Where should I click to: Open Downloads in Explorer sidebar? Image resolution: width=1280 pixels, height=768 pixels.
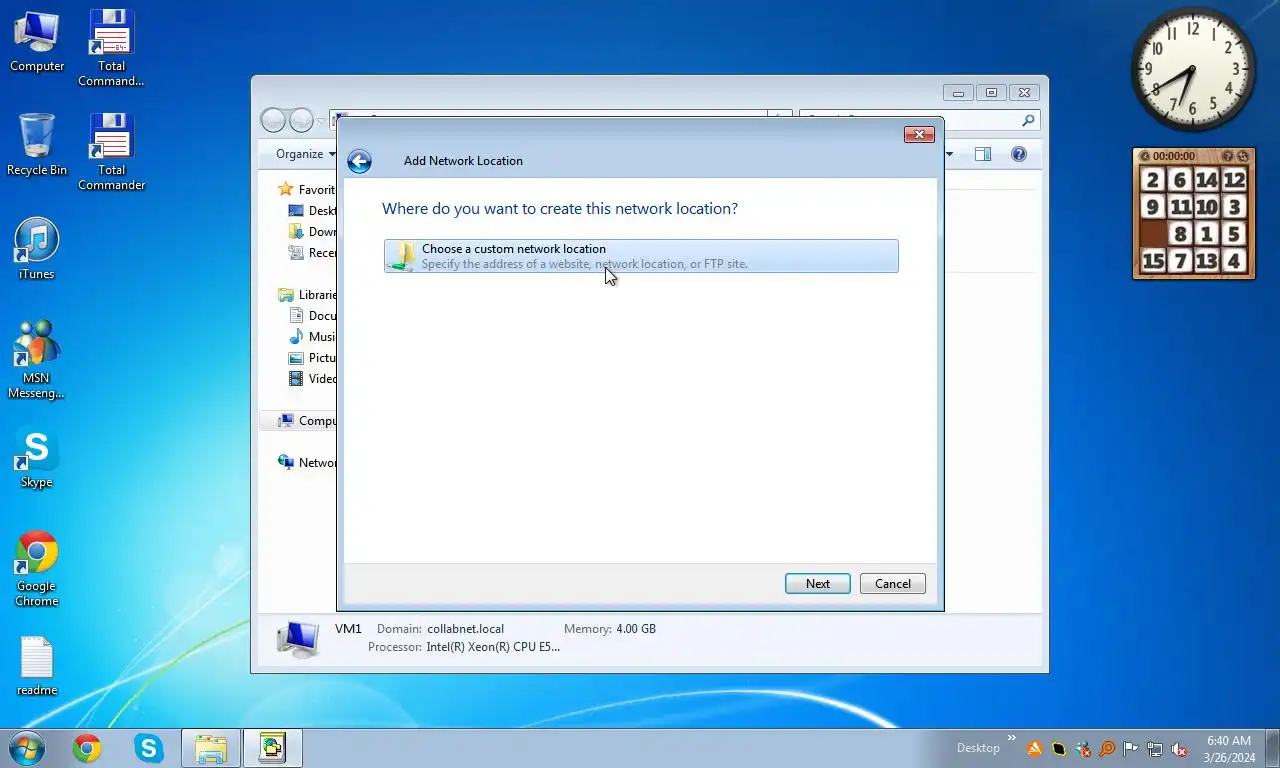click(x=312, y=232)
